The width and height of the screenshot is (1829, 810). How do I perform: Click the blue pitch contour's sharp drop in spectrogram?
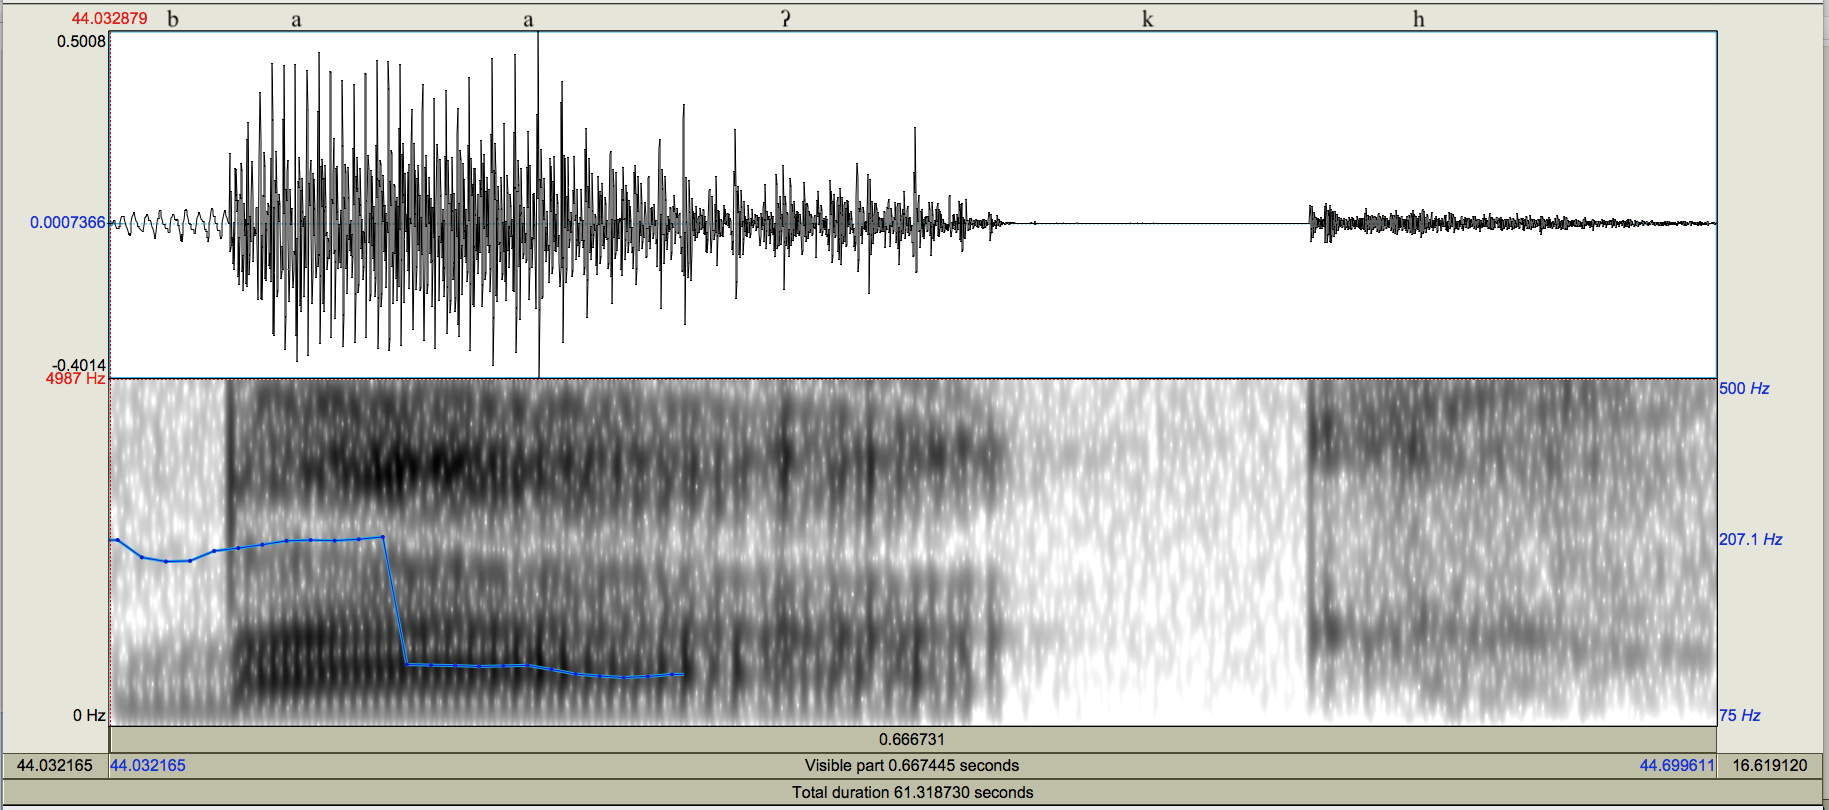394,600
